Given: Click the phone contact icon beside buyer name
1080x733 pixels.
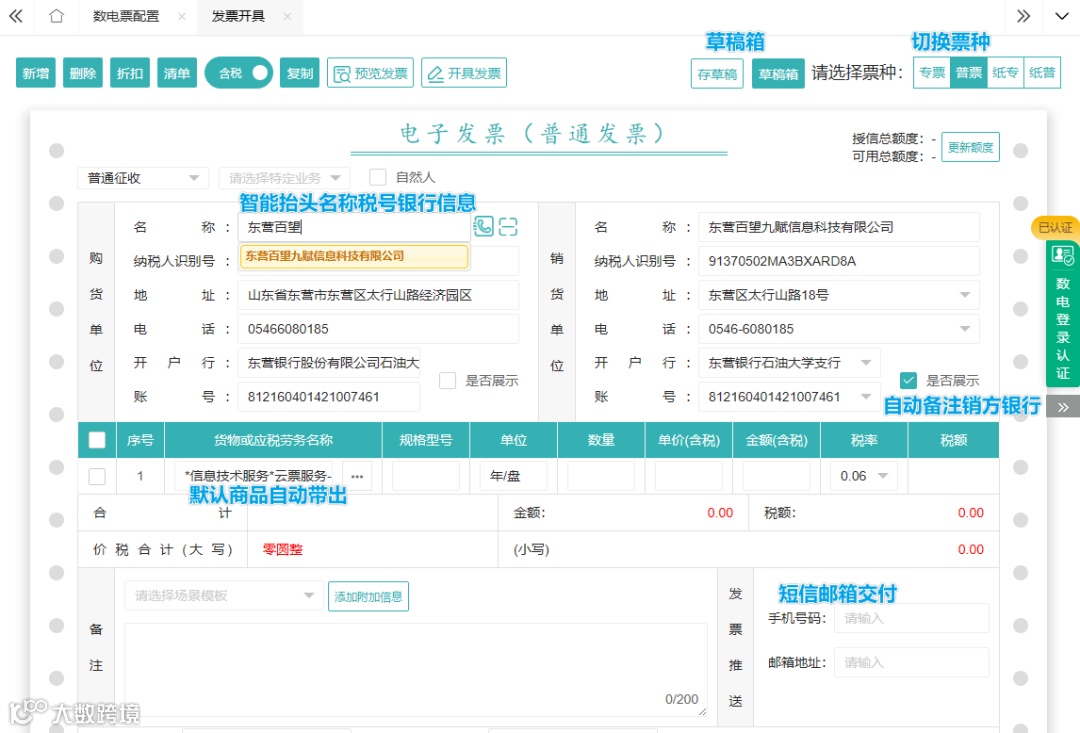Looking at the screenshot, I should pos(484,226).
